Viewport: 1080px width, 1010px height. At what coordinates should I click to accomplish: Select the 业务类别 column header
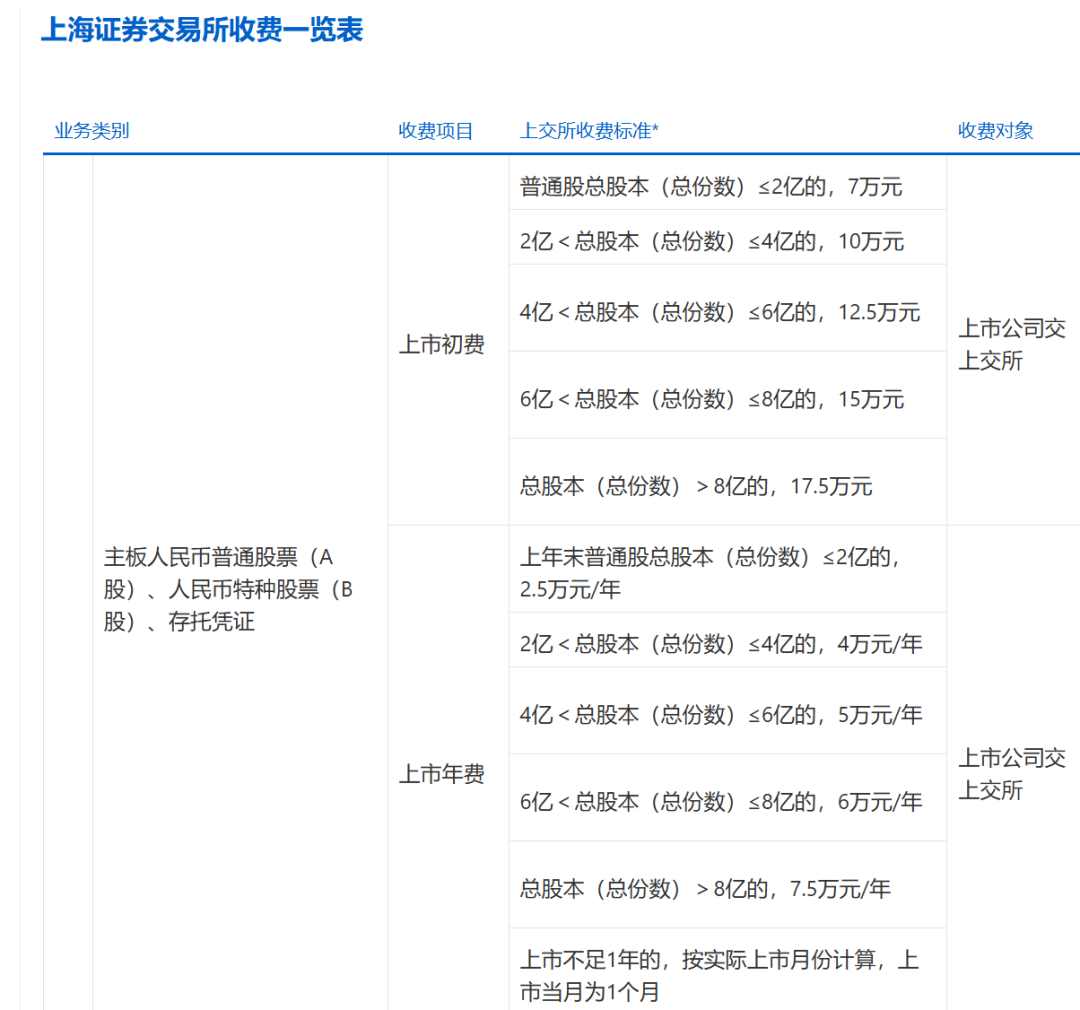tap(92, 130)
